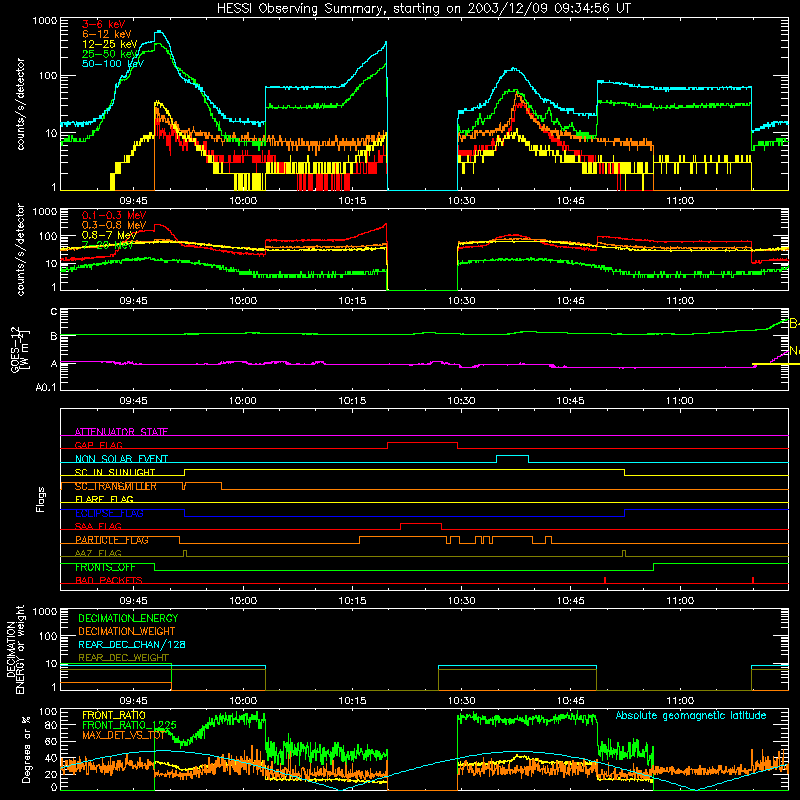This screenshot has height=800, width=800.
Task: Click the PARTICLE_FLAG label
Action: pos(112,540)
